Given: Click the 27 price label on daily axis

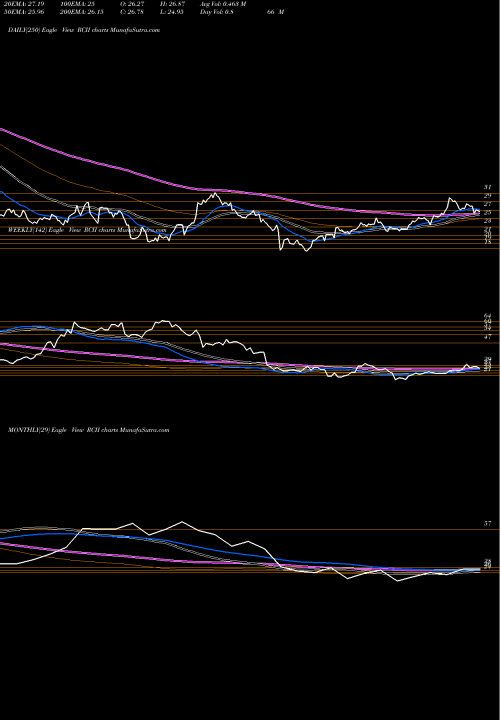Looking at the screenshot, I should pos(488,204).
